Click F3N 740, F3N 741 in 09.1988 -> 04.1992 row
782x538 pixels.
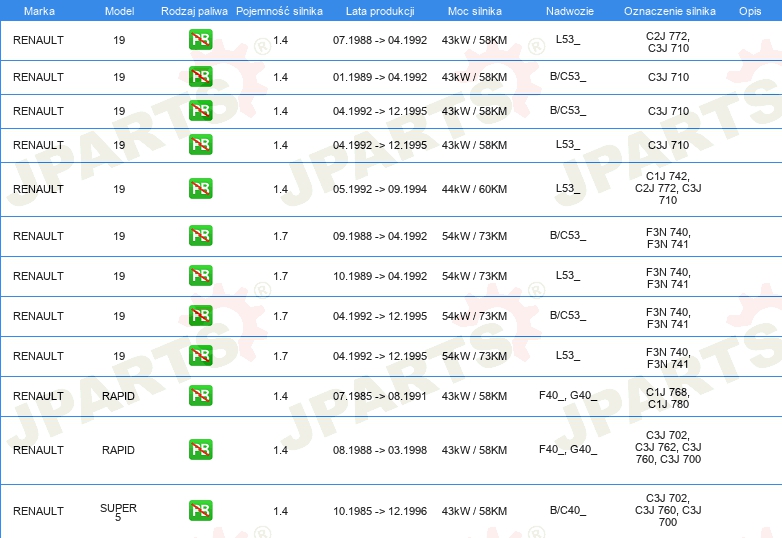(668, 238)
